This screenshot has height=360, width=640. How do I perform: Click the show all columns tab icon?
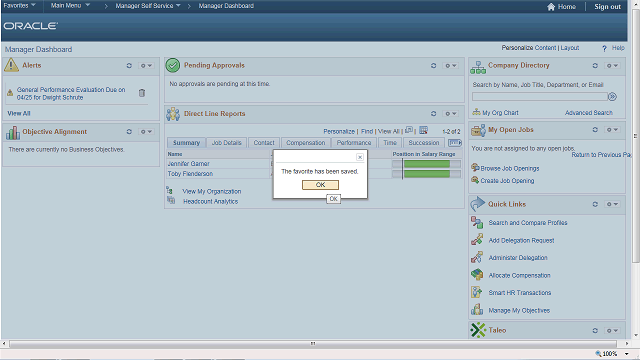pos(455,142)
